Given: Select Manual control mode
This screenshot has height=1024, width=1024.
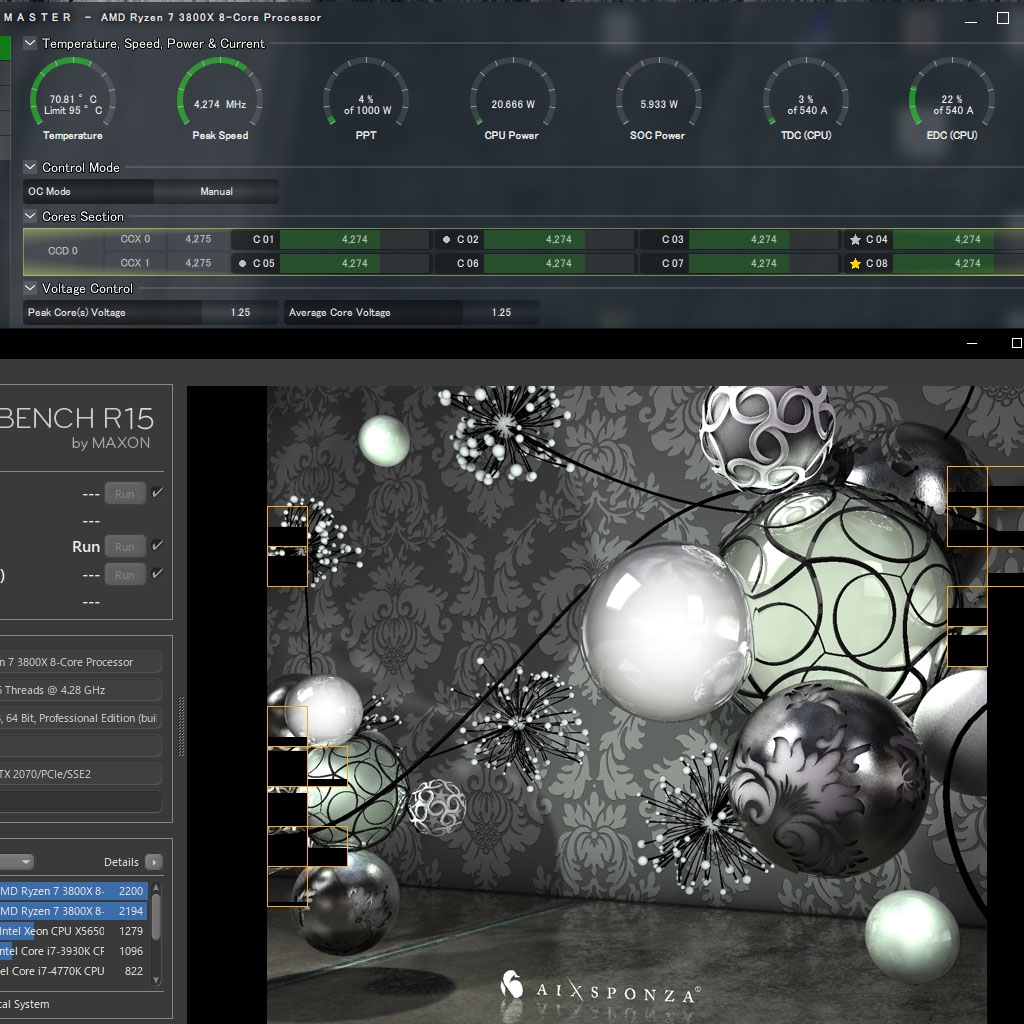Looking at the screenshot, I should pyautogui.click(x=216, y=190).
